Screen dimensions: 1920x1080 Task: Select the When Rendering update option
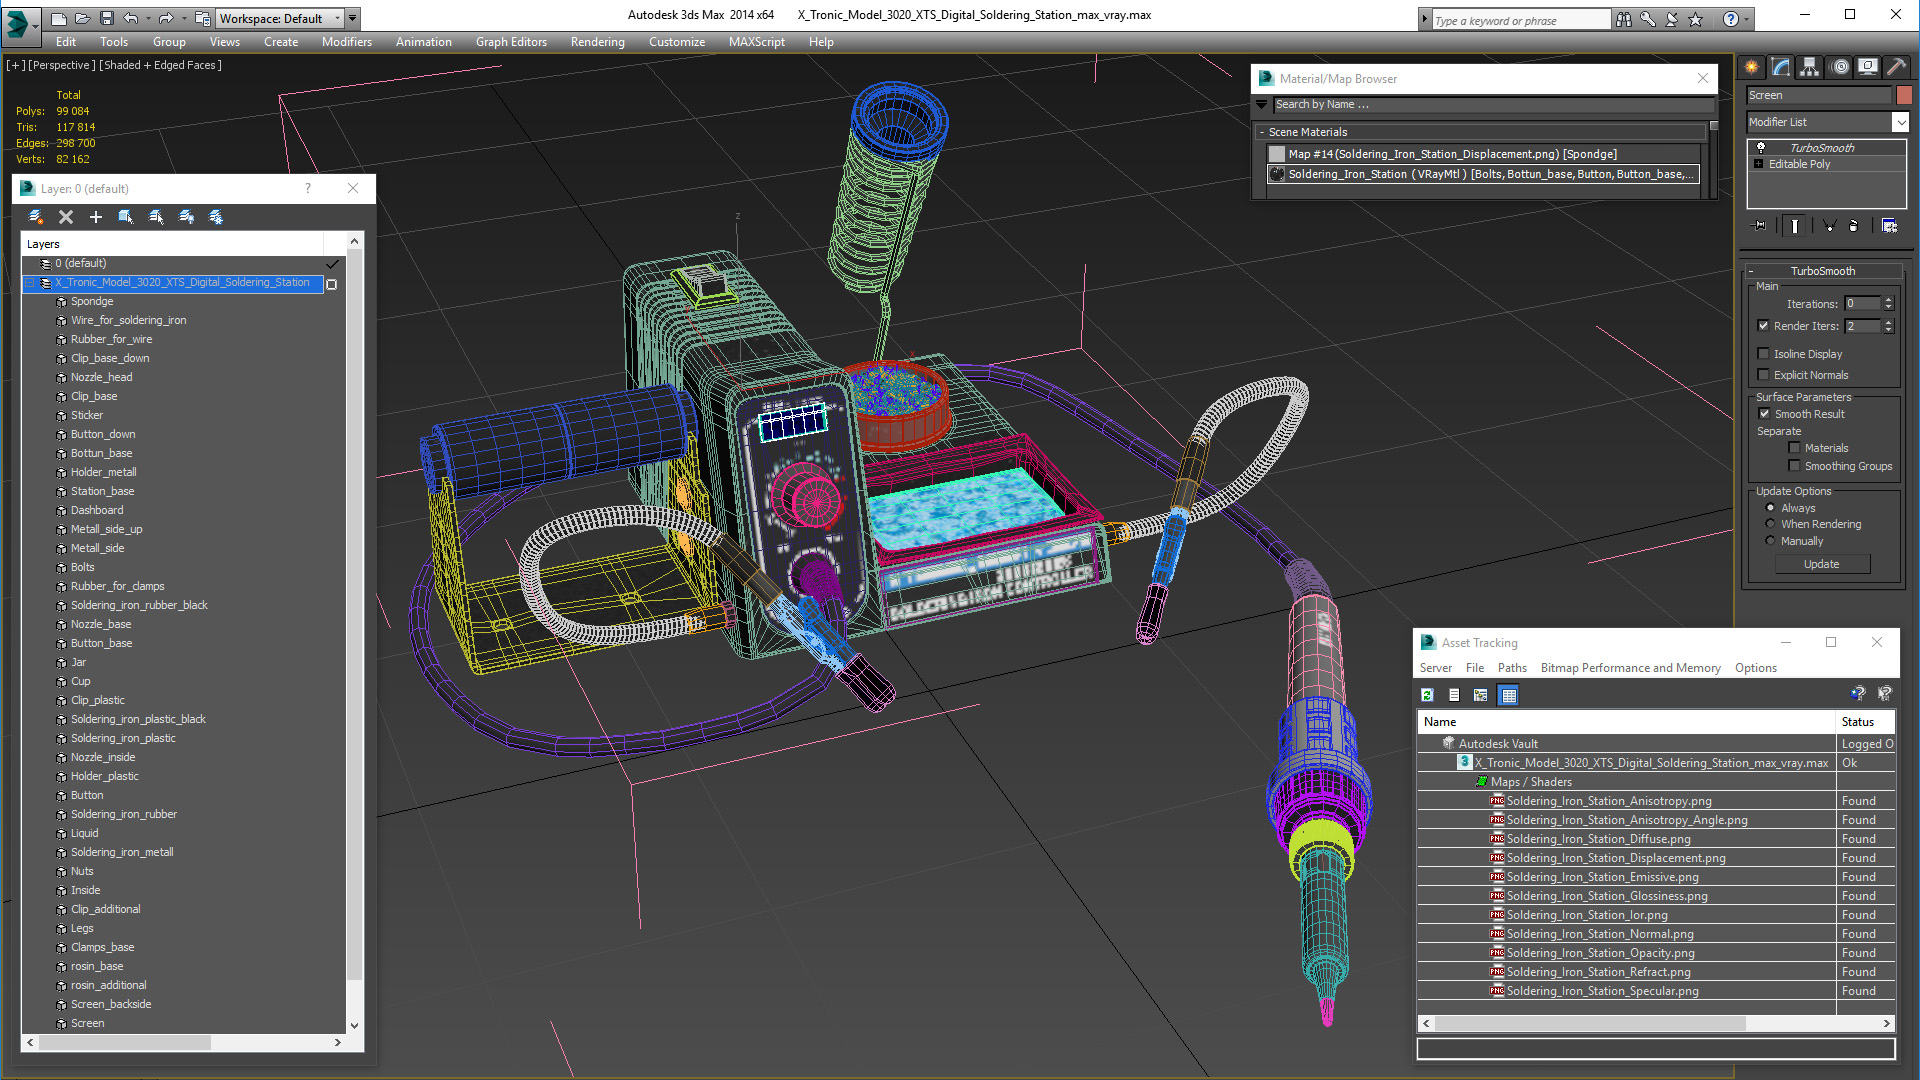[1771, 524]
